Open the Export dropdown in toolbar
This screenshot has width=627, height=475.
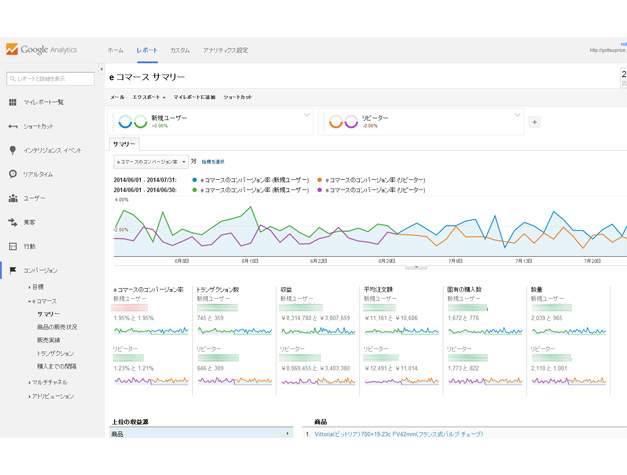(x=149, y=97)
